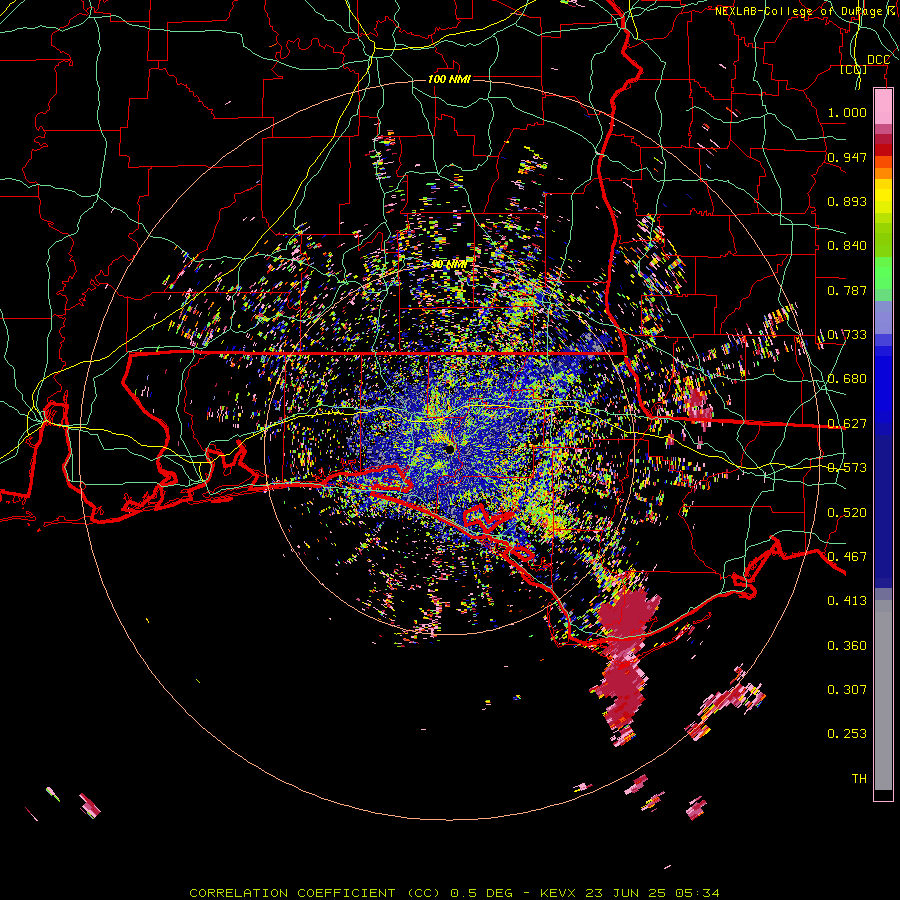The height and width of the screenshot is (900, 900).
Task: Select the 0.253 legend value
Action: click(847, 734)
